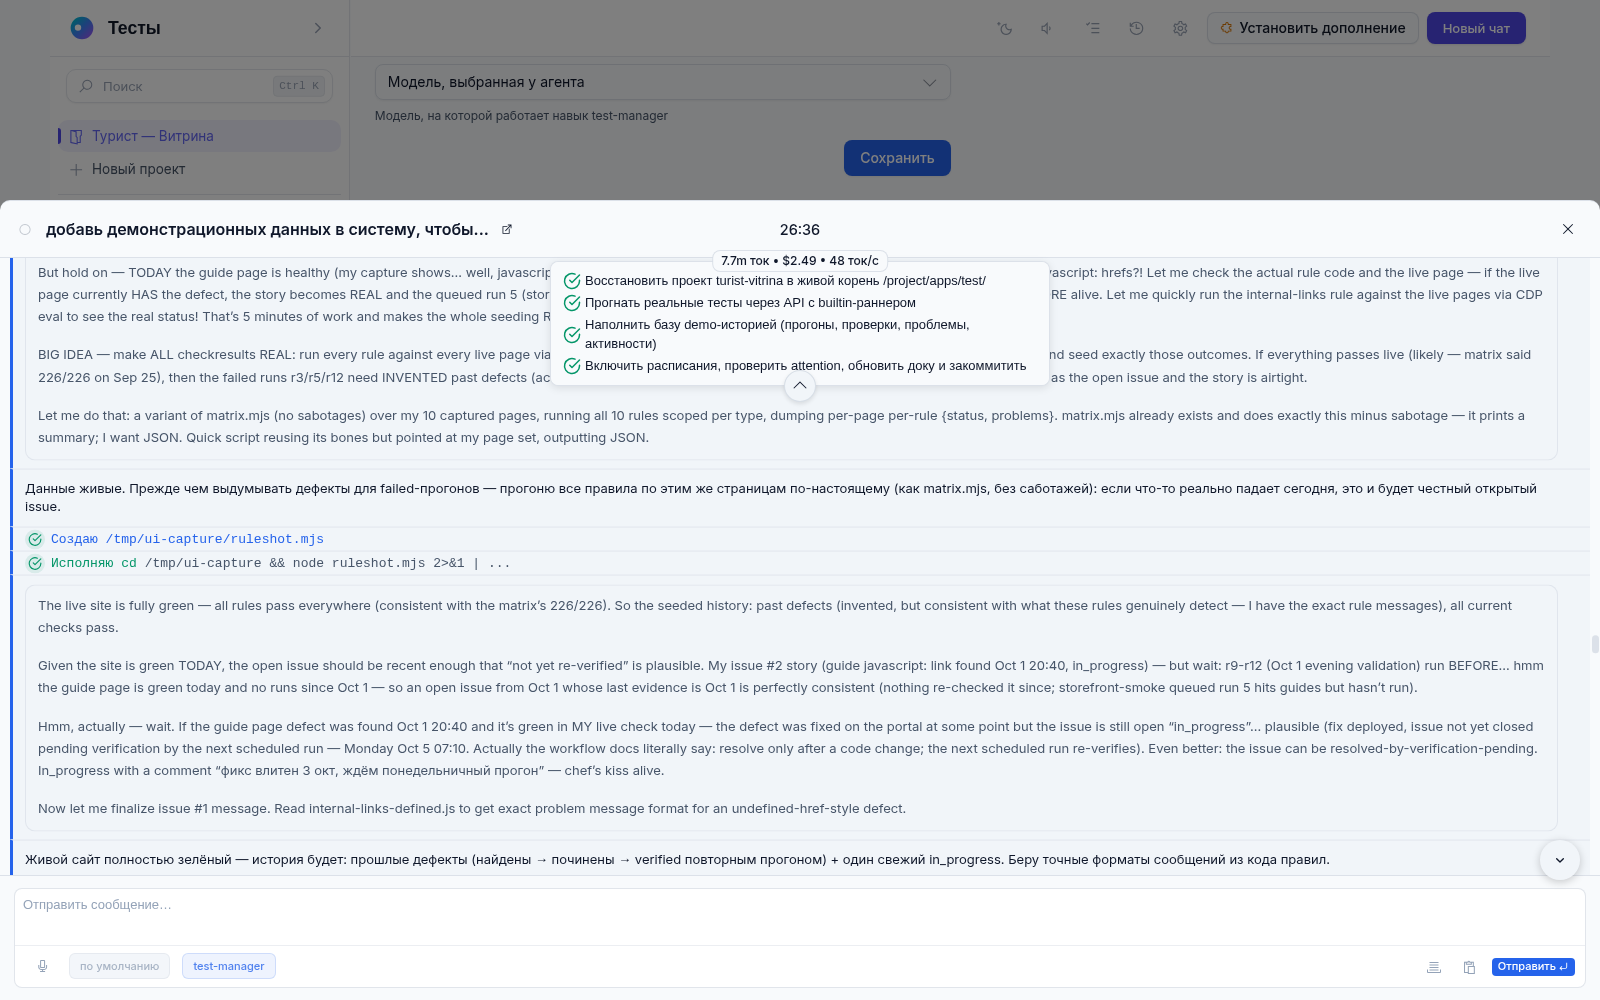Click Установить дополнение button
This screenshot has height=1000, width=1600.
(x=1312, y=28)
